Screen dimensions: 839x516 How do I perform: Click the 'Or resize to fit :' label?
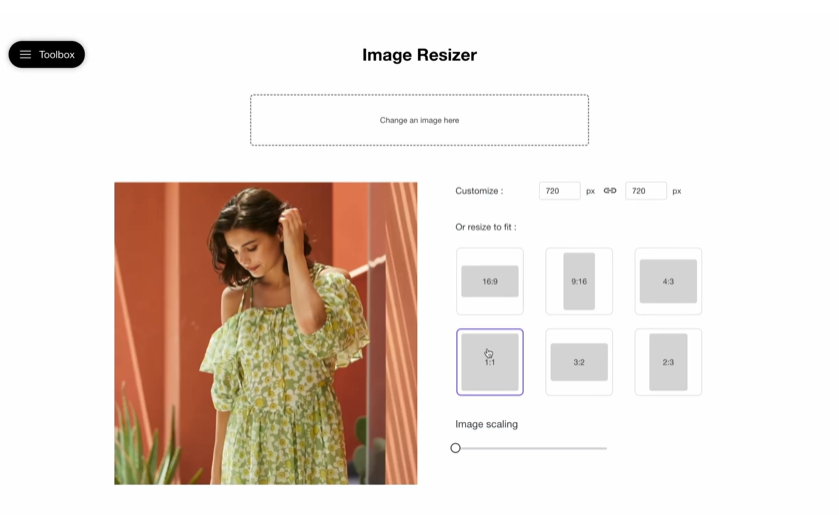[x=486, y=227]
